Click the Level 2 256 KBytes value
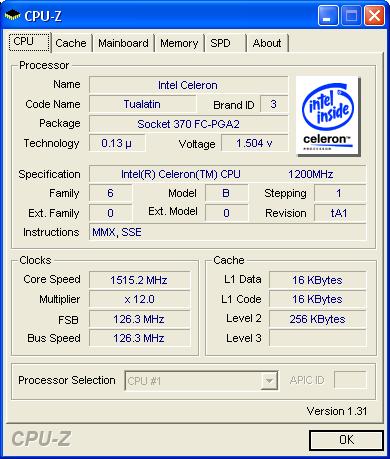 tap(317, 319)
